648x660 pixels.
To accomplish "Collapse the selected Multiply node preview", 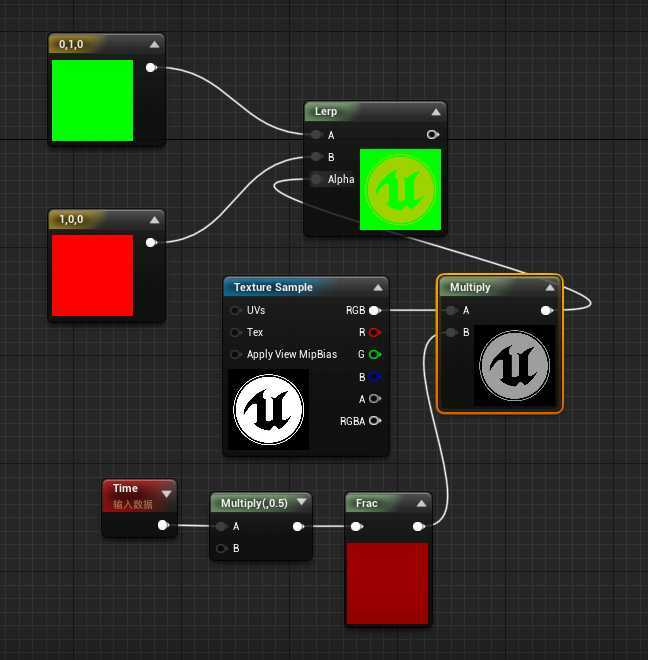I will pyautogui.click(x=550, y=287).
